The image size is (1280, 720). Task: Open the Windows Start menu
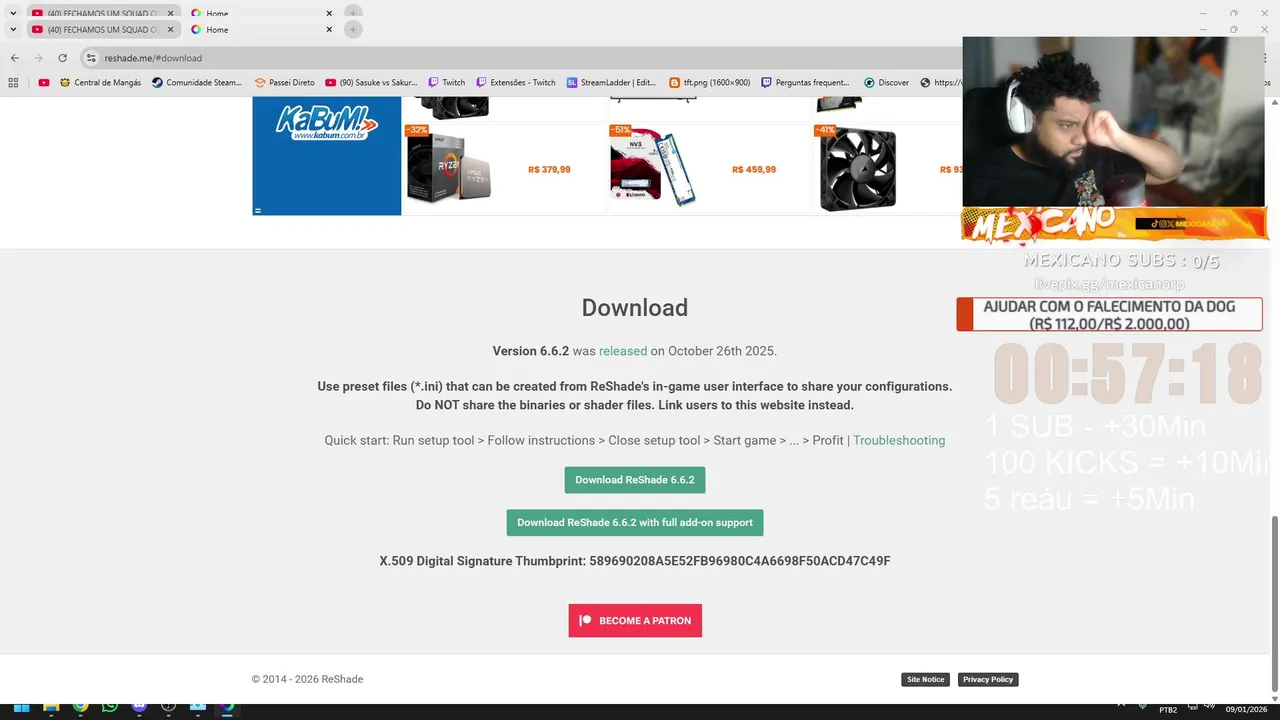pos(21,707)
